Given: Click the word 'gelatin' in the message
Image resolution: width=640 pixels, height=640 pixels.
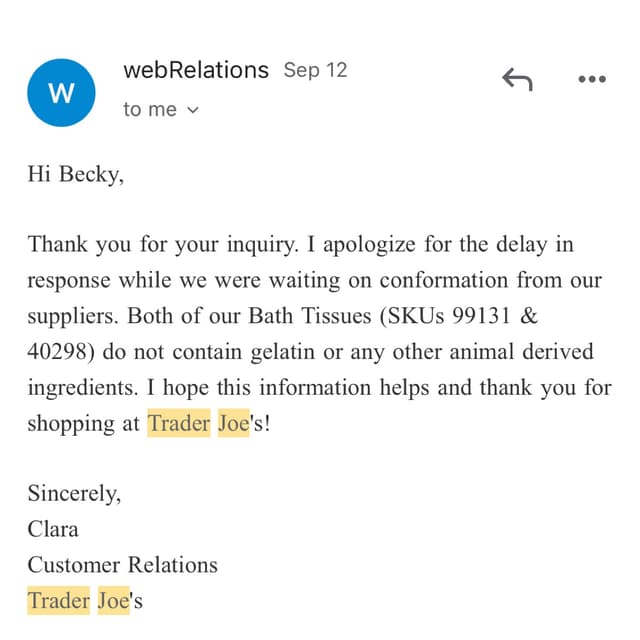Looking at the screenshot, I should 282,352.
